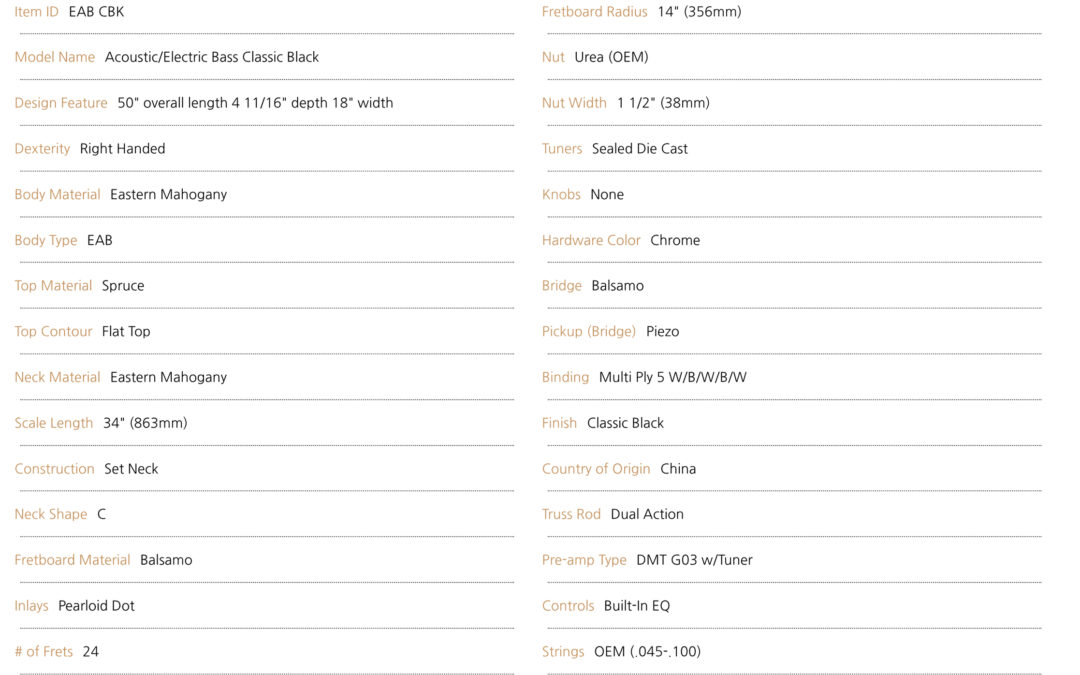Click the # of Frets label
Screen dimensions: 1080x675
43,652
